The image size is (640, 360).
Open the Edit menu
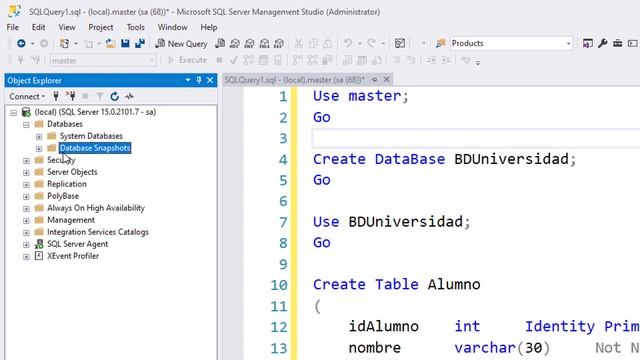click(38, 27)
